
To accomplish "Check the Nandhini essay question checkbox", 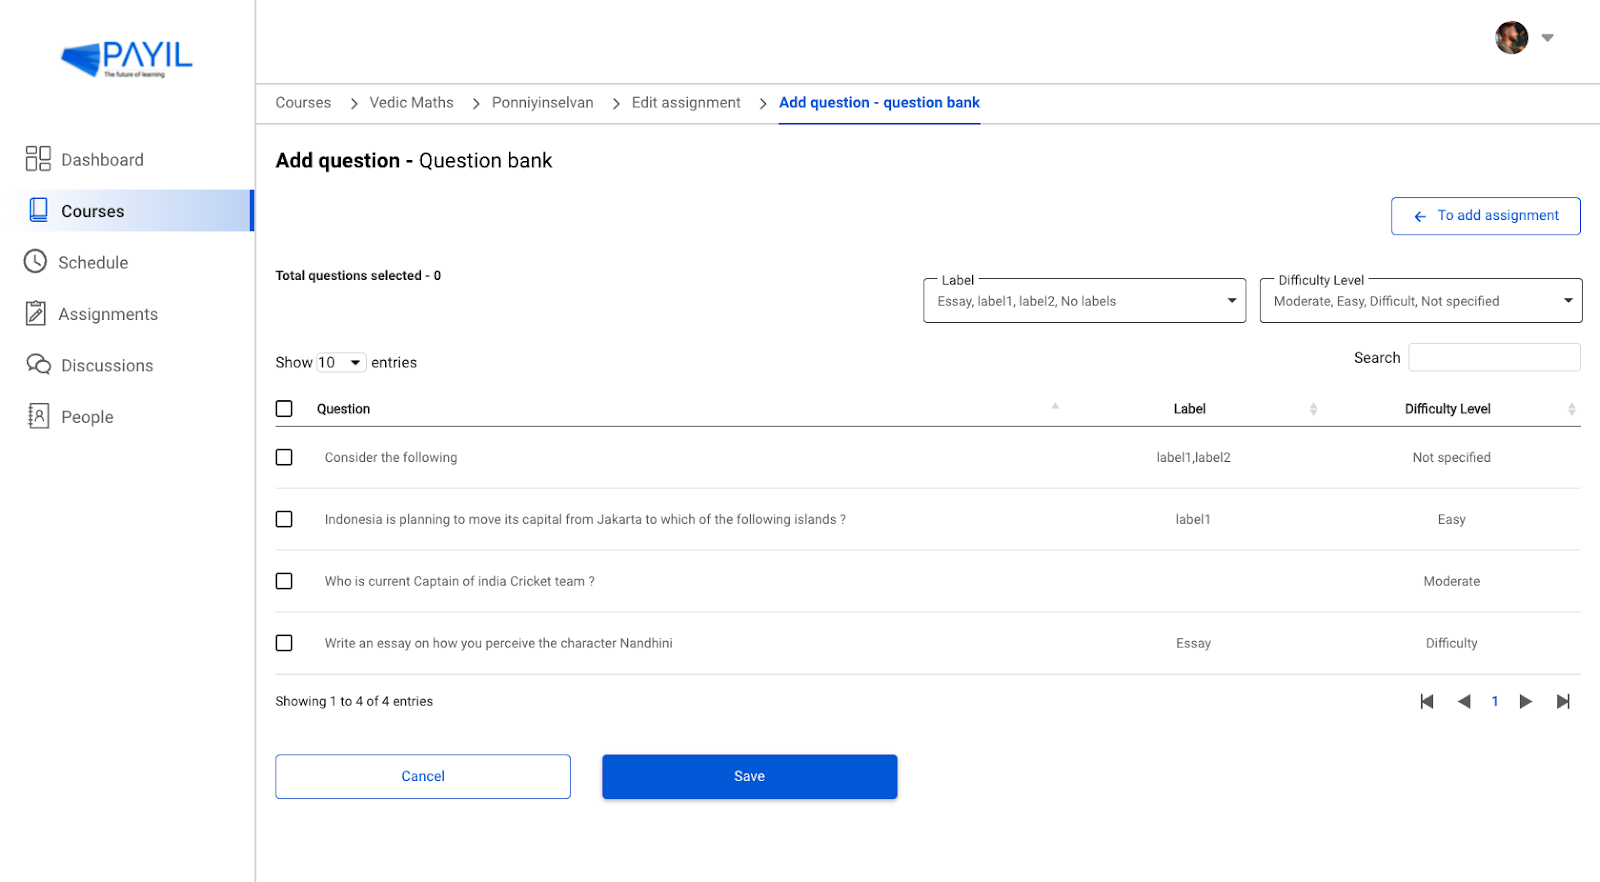I will click(x=284, y=643).
